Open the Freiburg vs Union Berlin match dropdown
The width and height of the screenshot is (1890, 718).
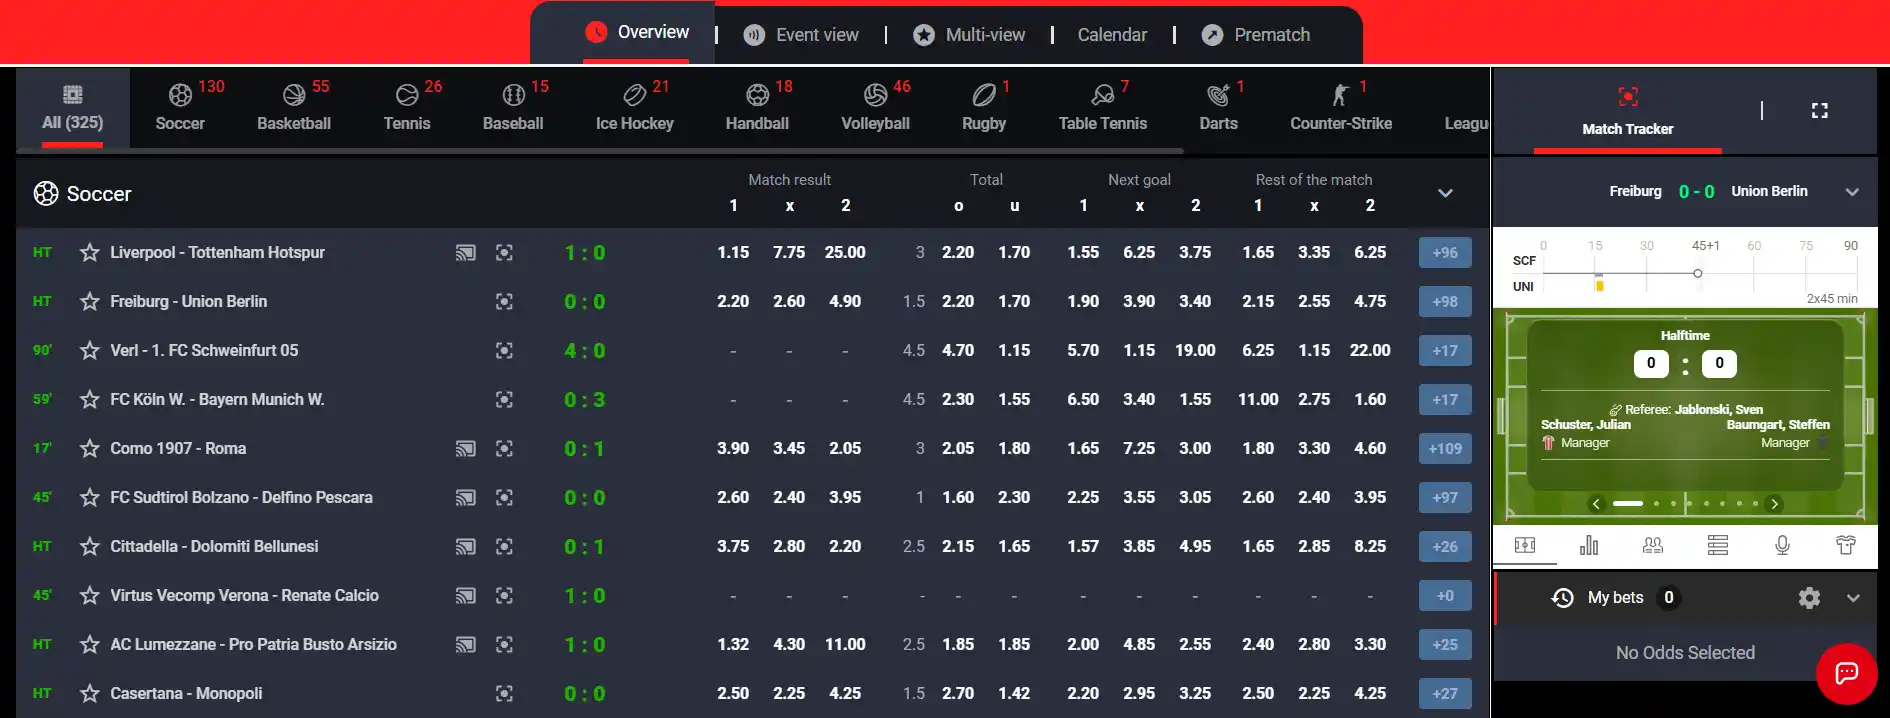pyautogui.click(x=1852, y=192)
